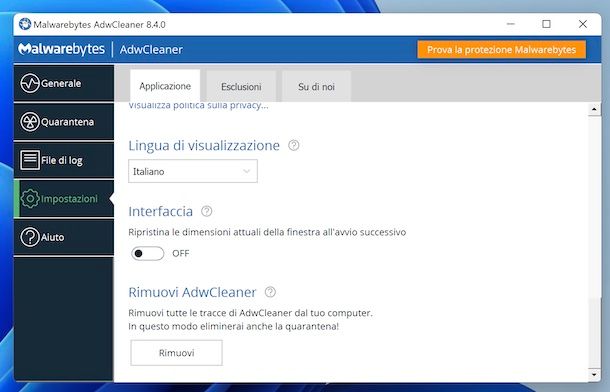The height and width of the screenshot is (392, 610).
Task: Open the Generale sidebar section
Action: pyautogui.click(x=64, y=83)
